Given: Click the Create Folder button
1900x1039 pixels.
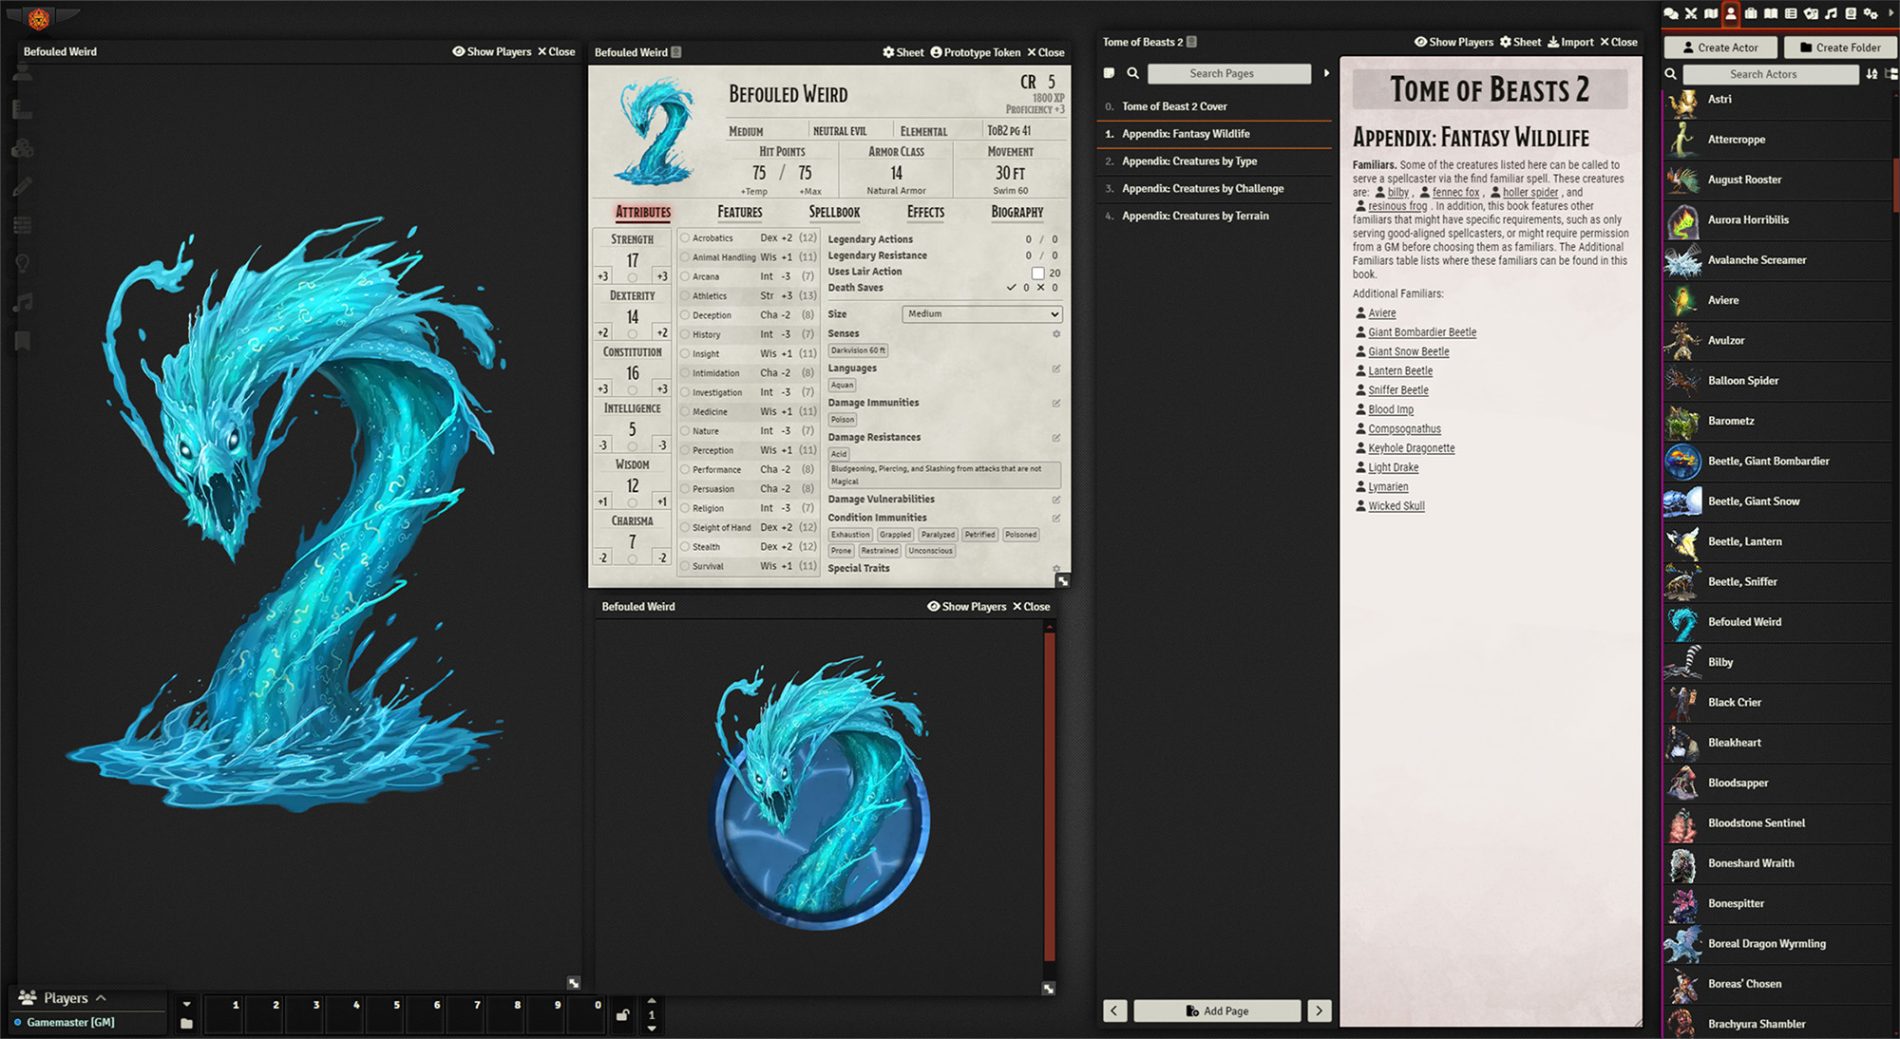Looking at the screenshot, I should [1840, 47].
